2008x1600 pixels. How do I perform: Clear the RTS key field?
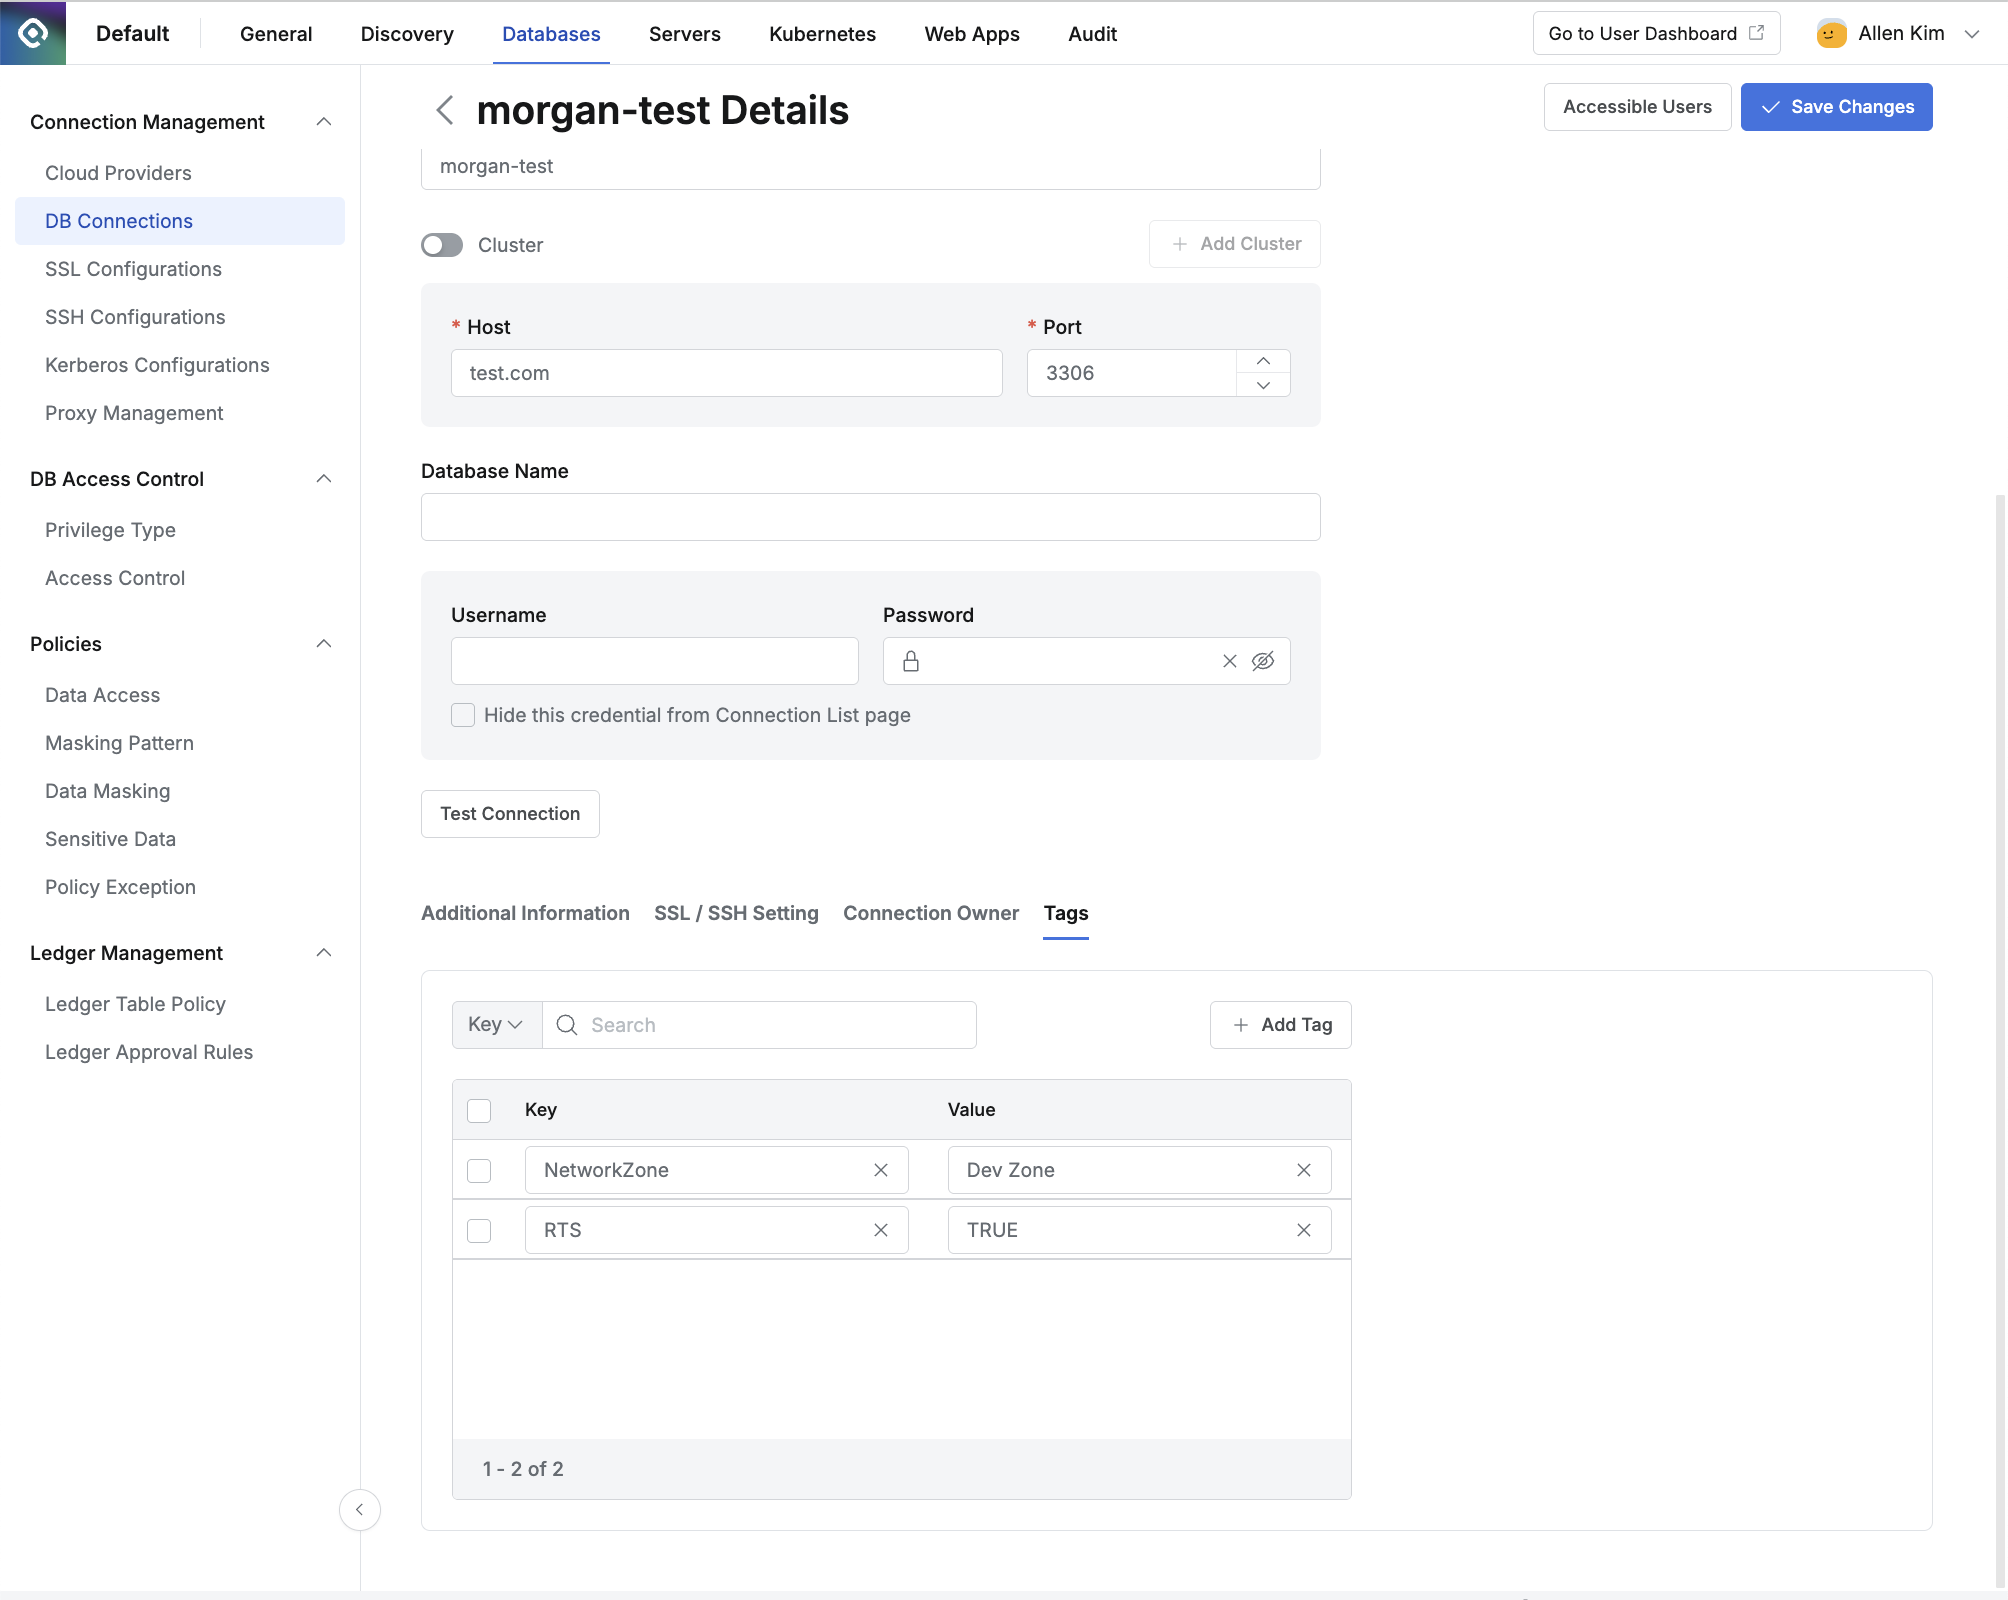point(880,1230)
